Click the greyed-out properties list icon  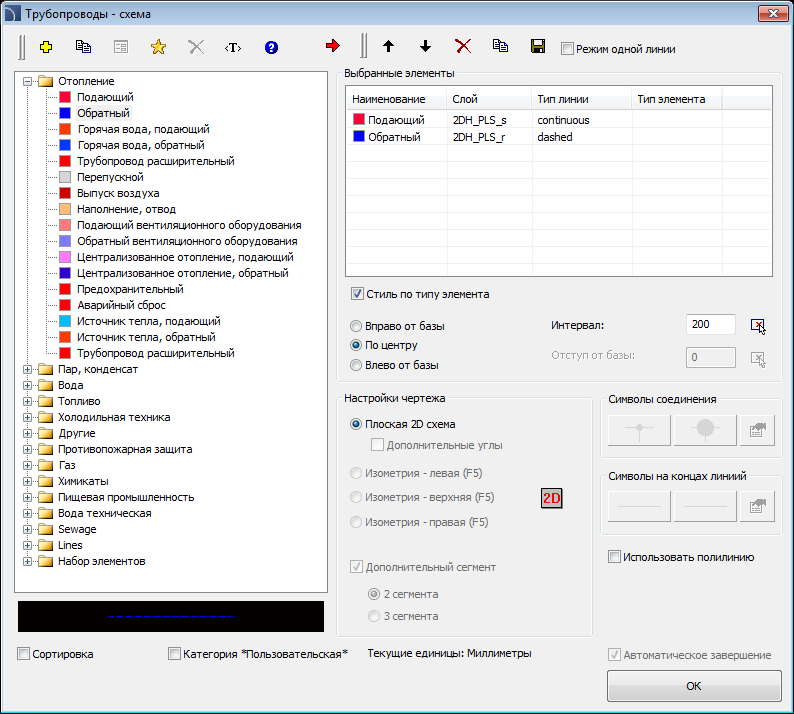121,47
